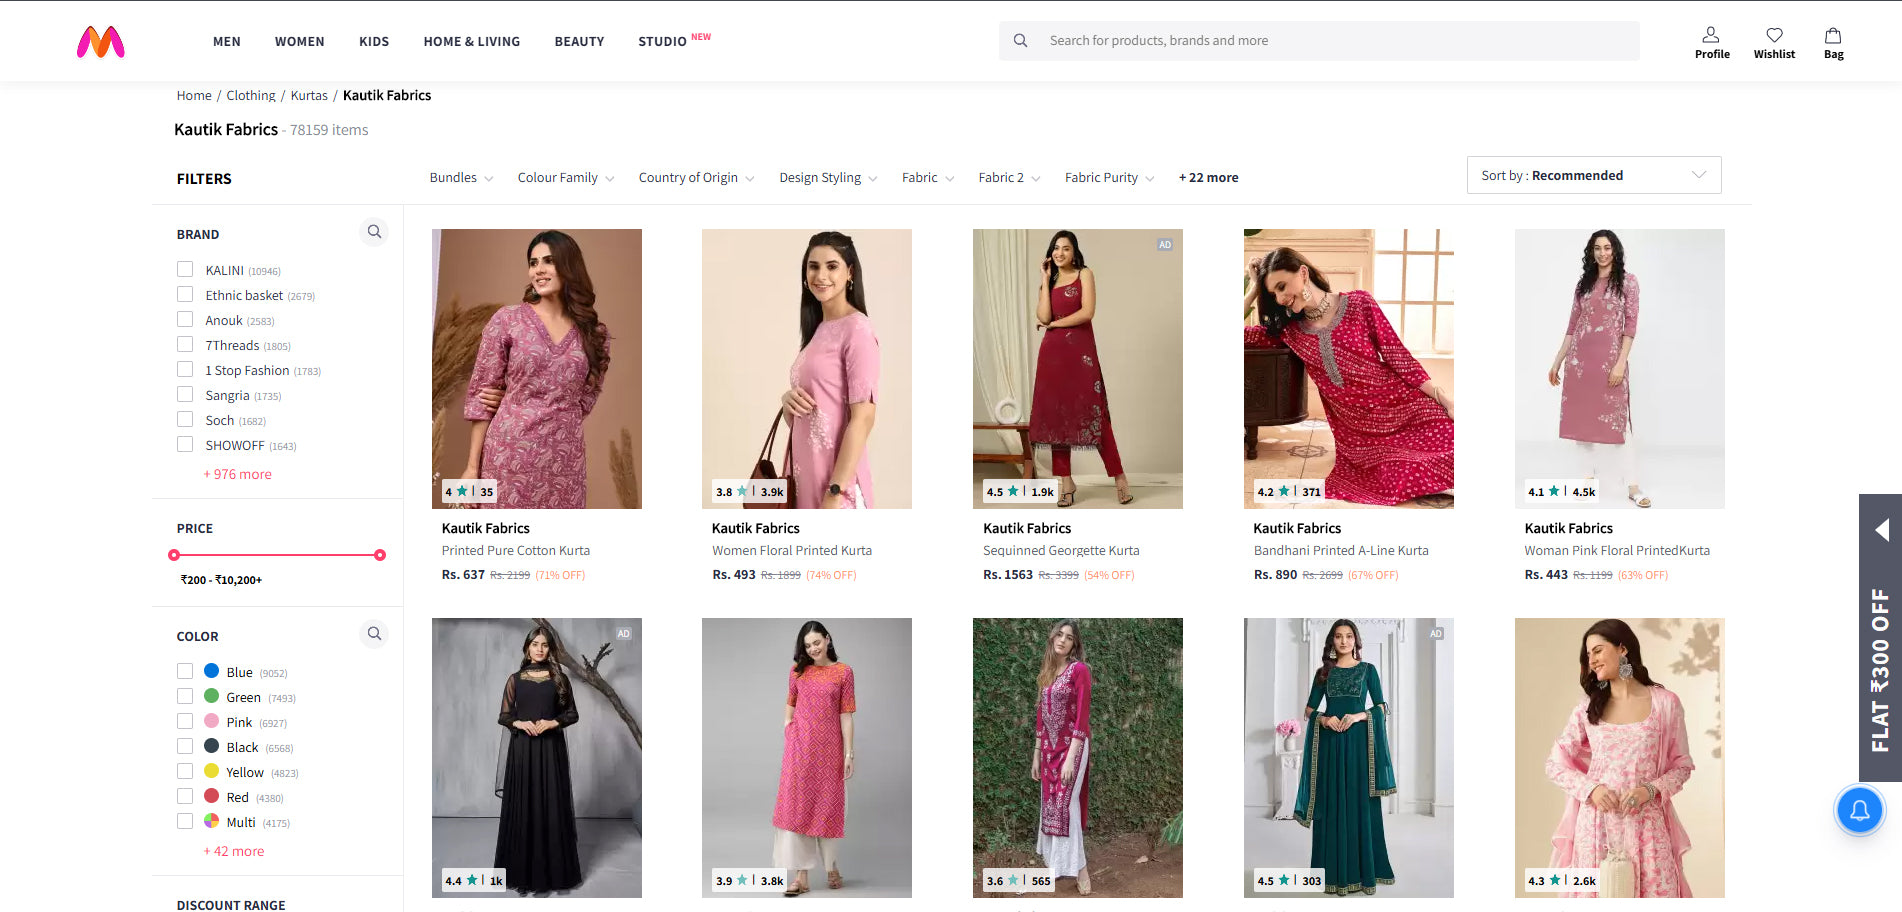
Task: Click the color filter search icon
Action: click(x=374, y=634)
